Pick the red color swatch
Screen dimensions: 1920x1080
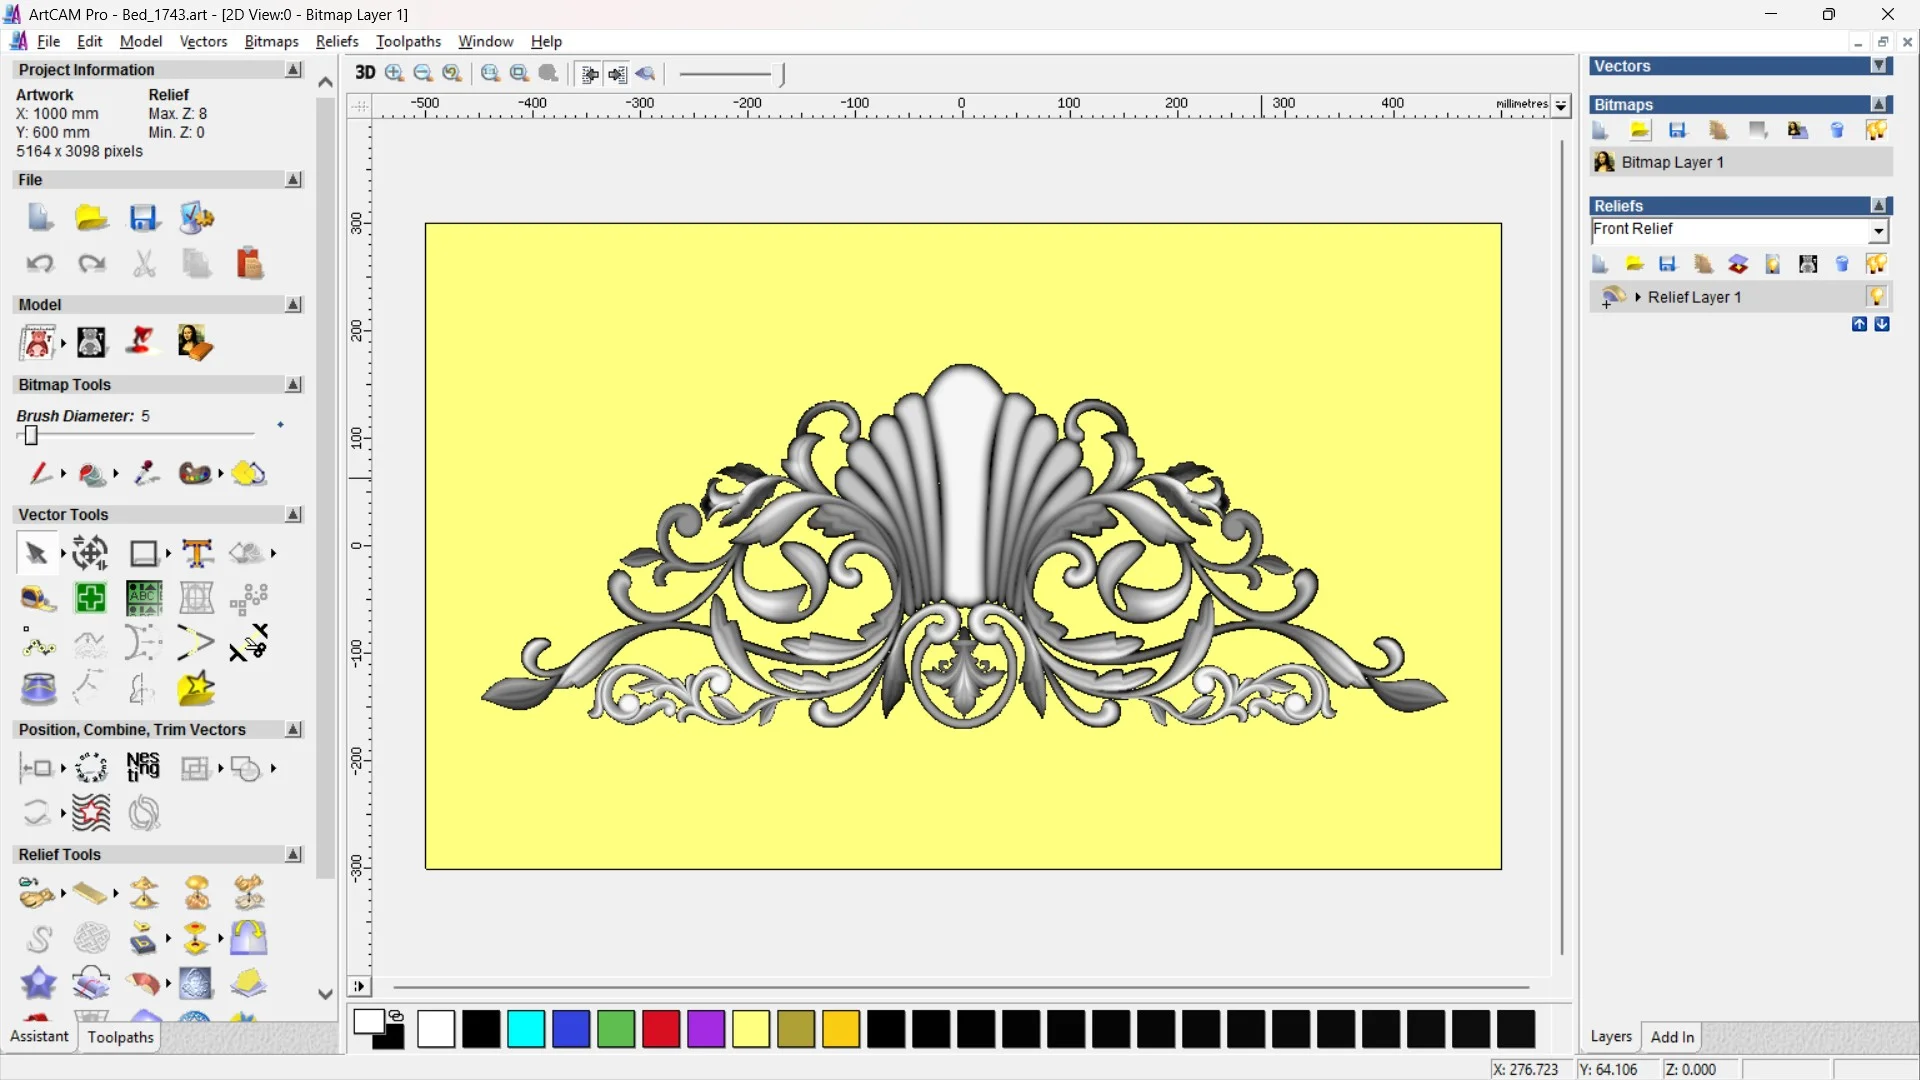(x=661, y=1029)
